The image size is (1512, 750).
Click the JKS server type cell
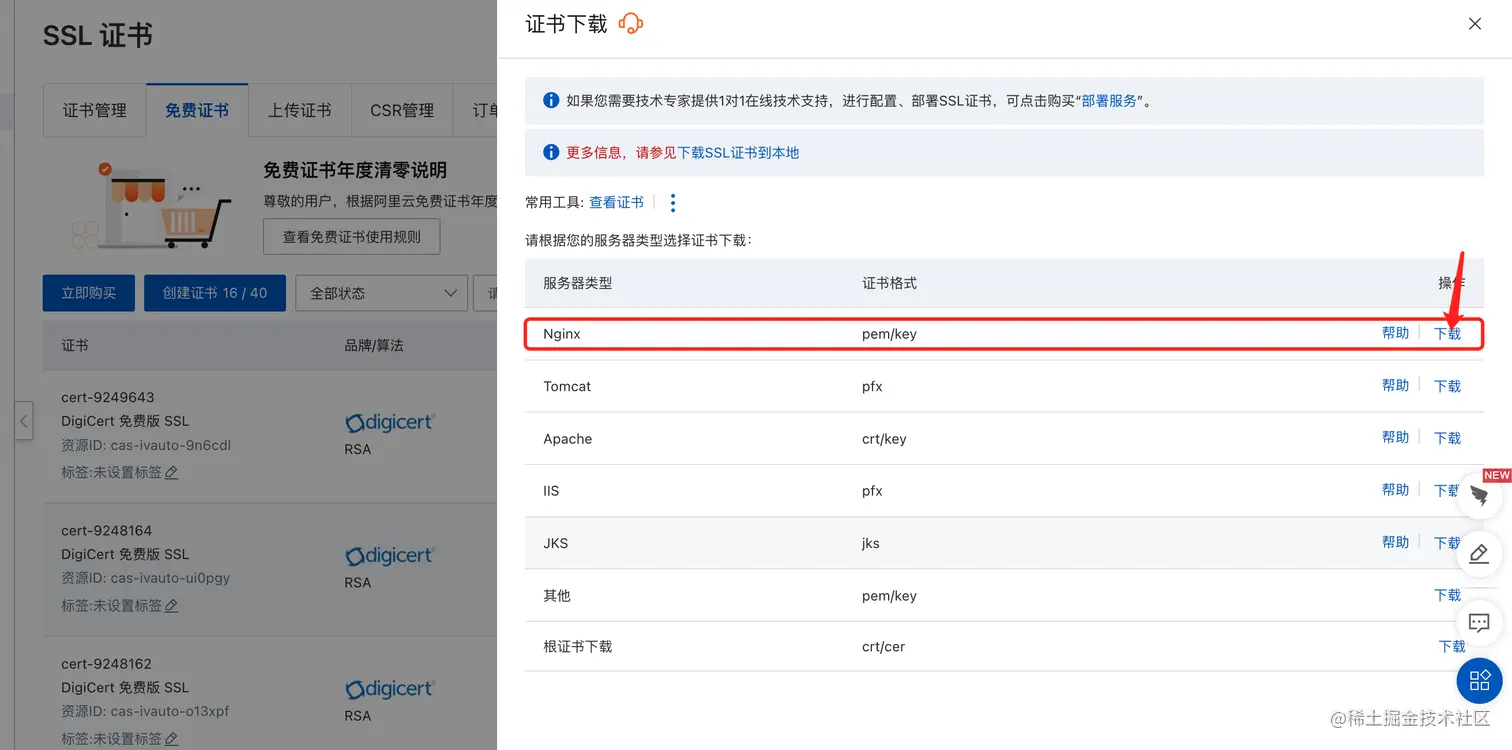coord(555,543)
